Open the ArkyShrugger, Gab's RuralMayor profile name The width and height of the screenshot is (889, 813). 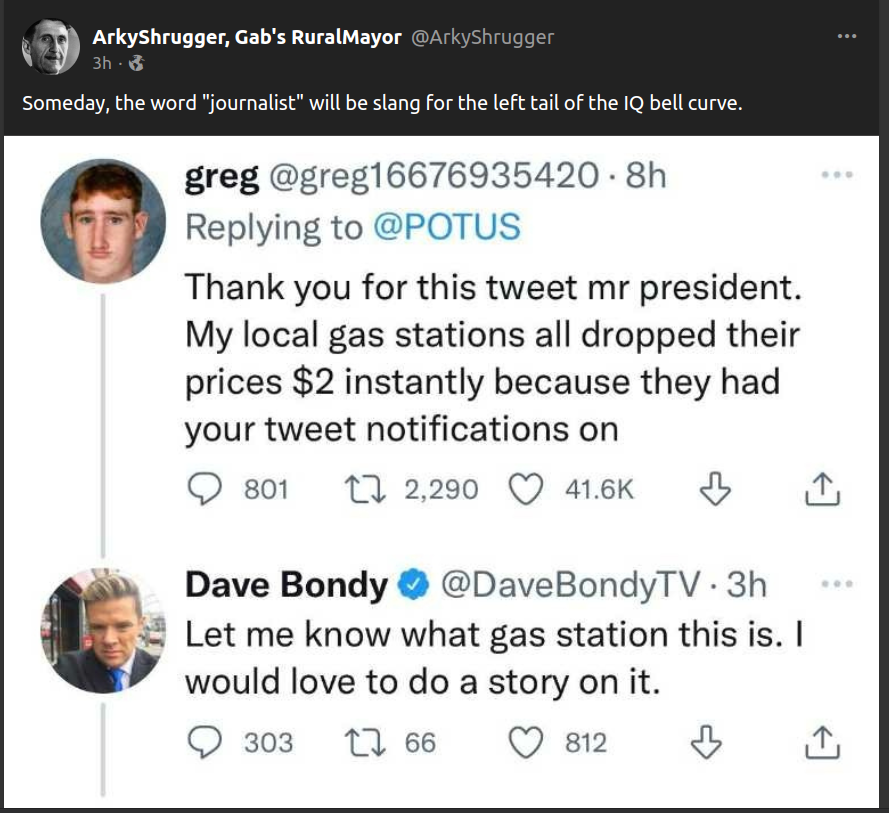pos(246,37)
